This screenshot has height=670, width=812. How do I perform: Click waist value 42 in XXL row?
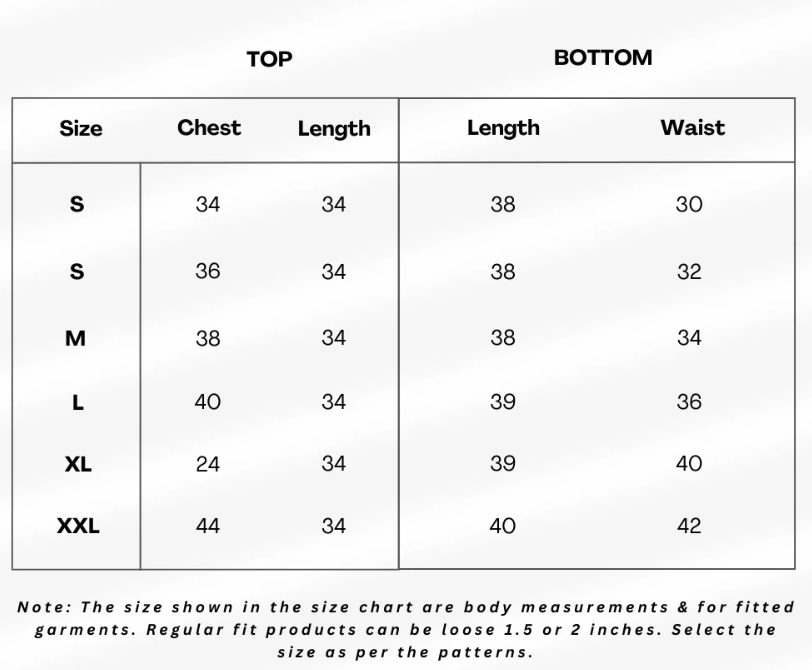[x=689, y=526]
